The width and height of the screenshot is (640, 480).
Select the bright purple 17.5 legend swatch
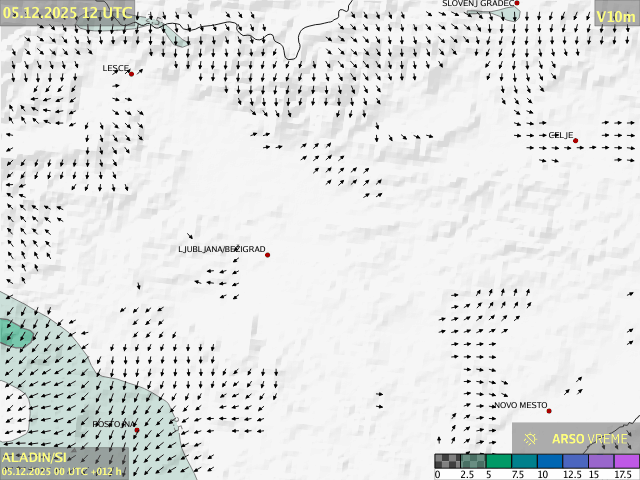pos(626,461)
